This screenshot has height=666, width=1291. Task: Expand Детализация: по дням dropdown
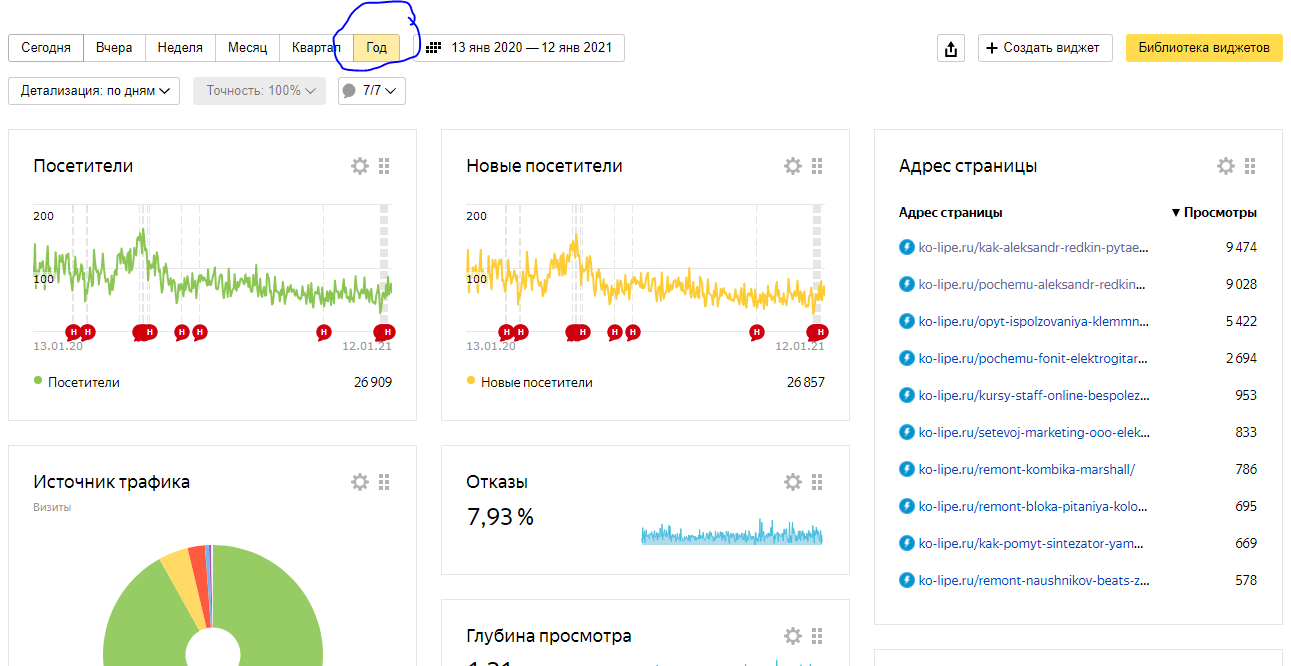point(94,91)
